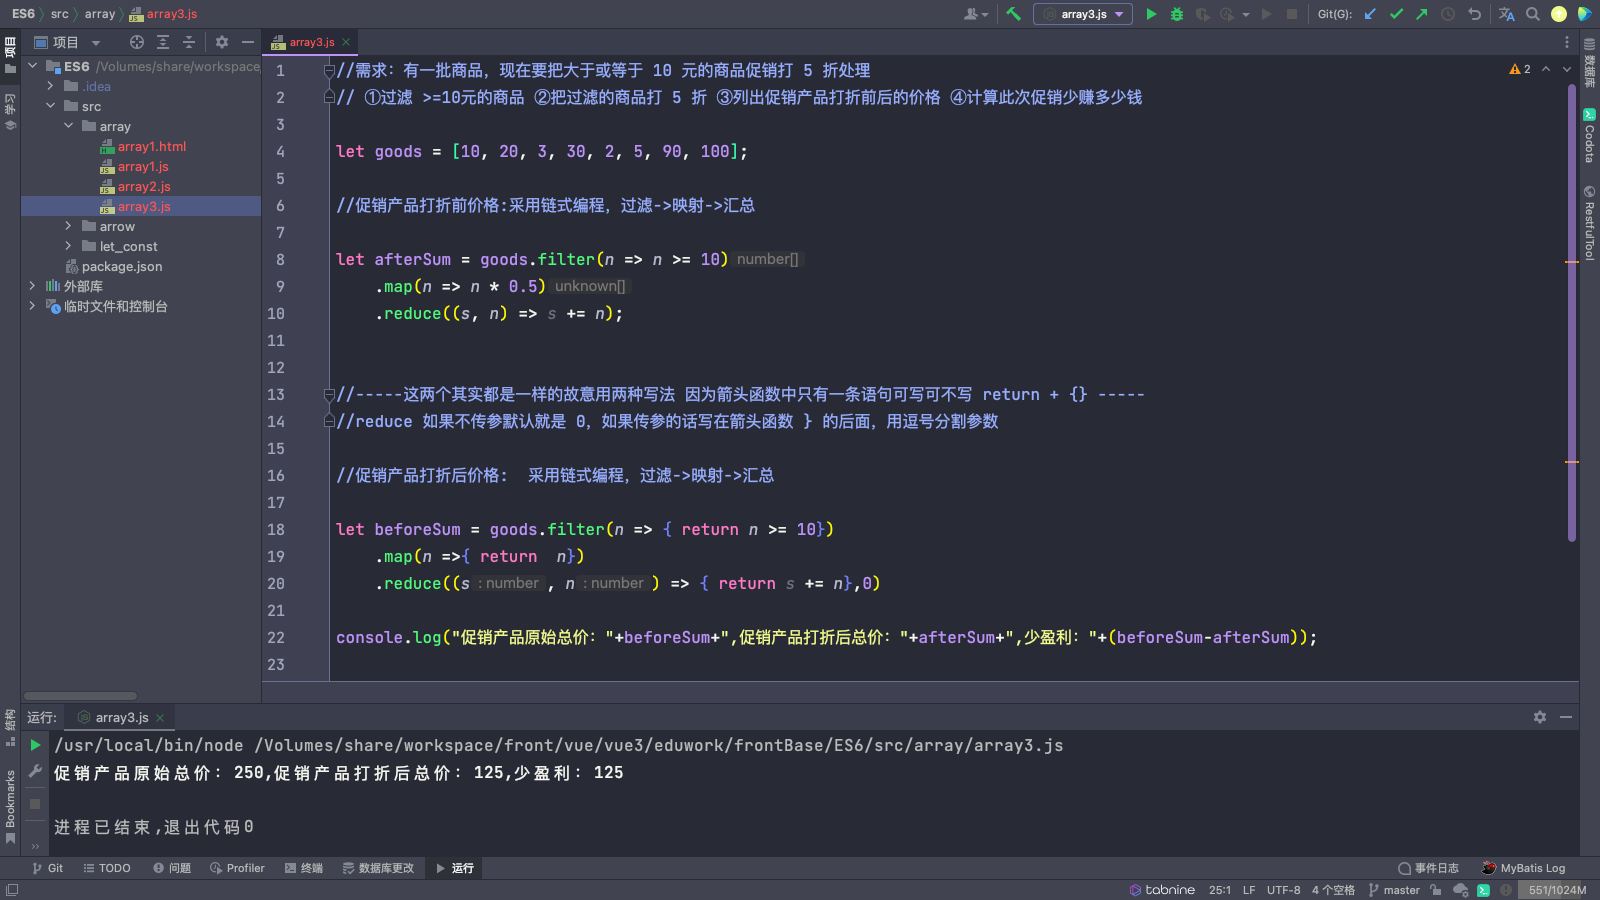Start debugging with the Debug icon

(x=1177, y=14)
